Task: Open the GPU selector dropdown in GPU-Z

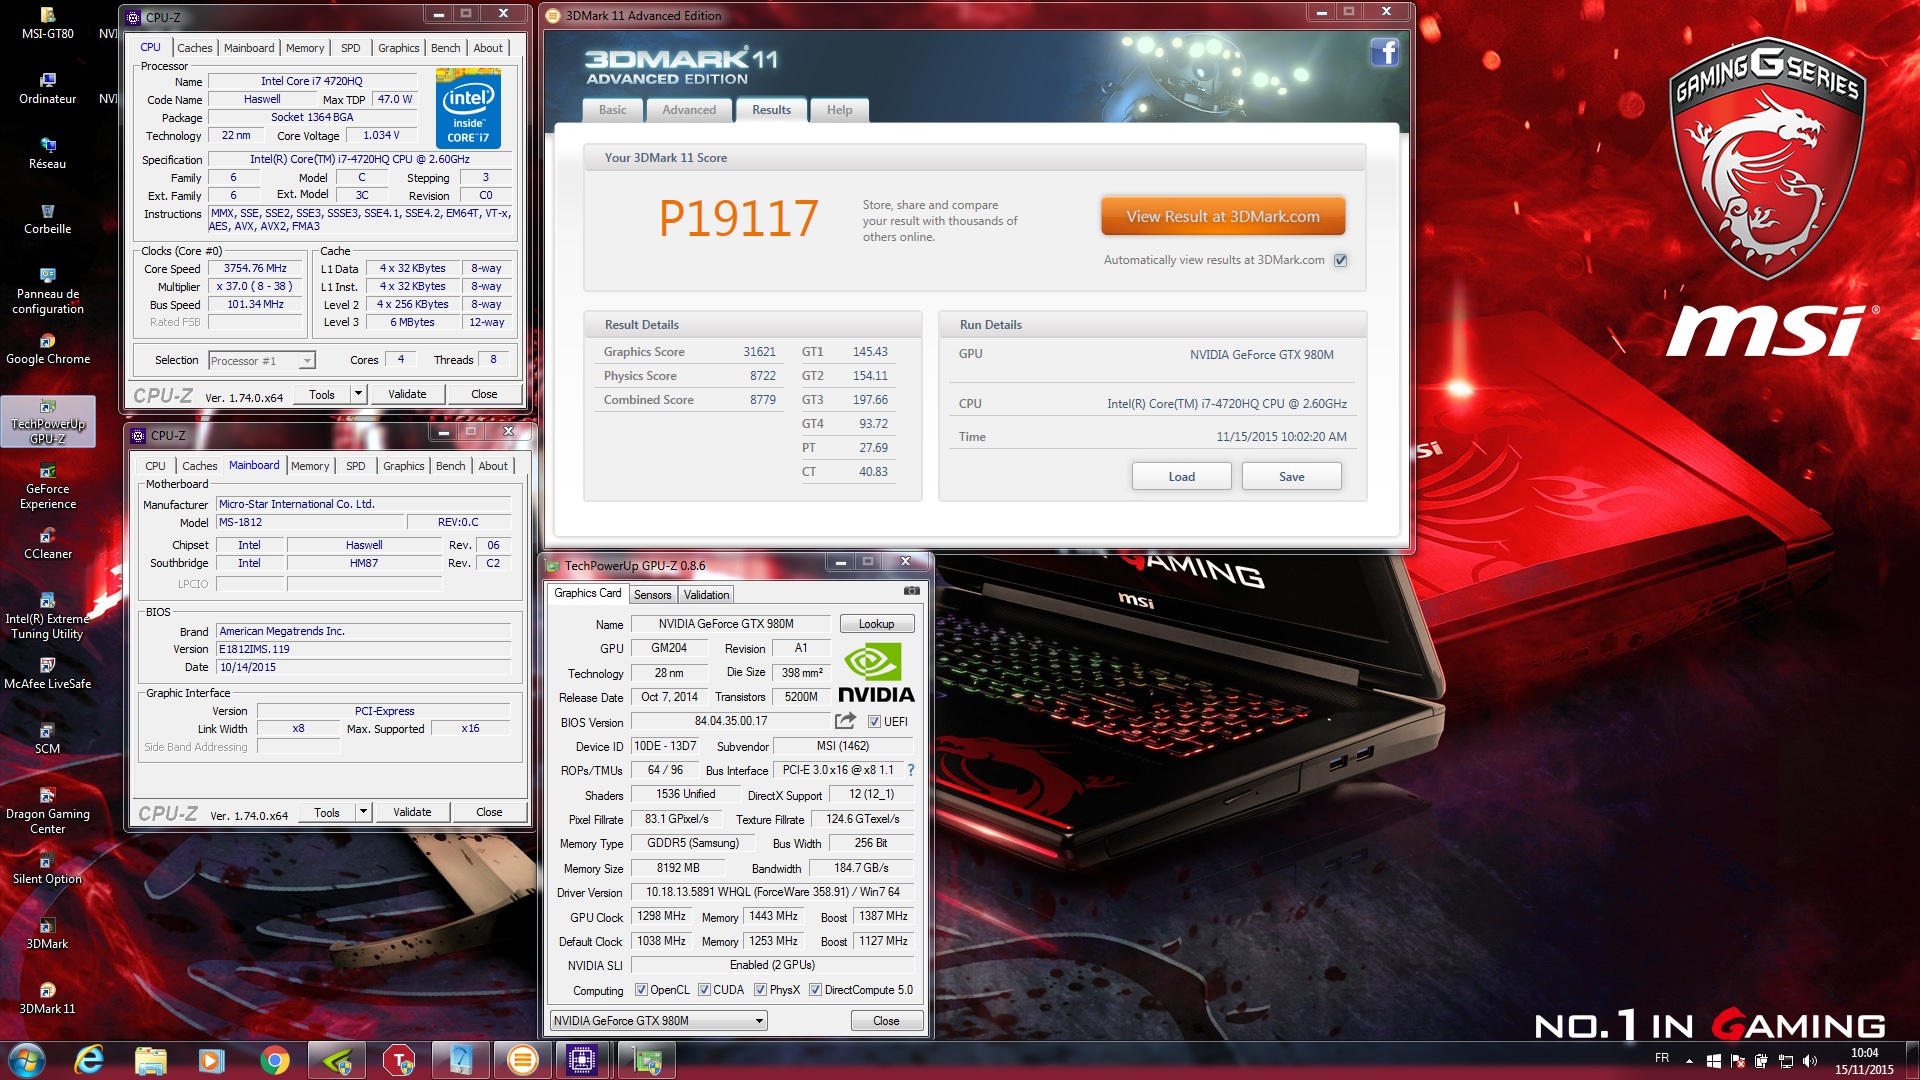Action: (659, 1021)
